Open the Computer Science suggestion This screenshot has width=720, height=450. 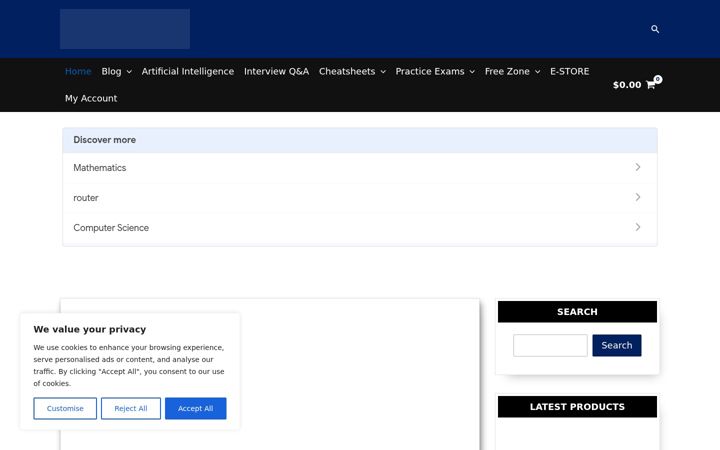(x=360, y=228)
